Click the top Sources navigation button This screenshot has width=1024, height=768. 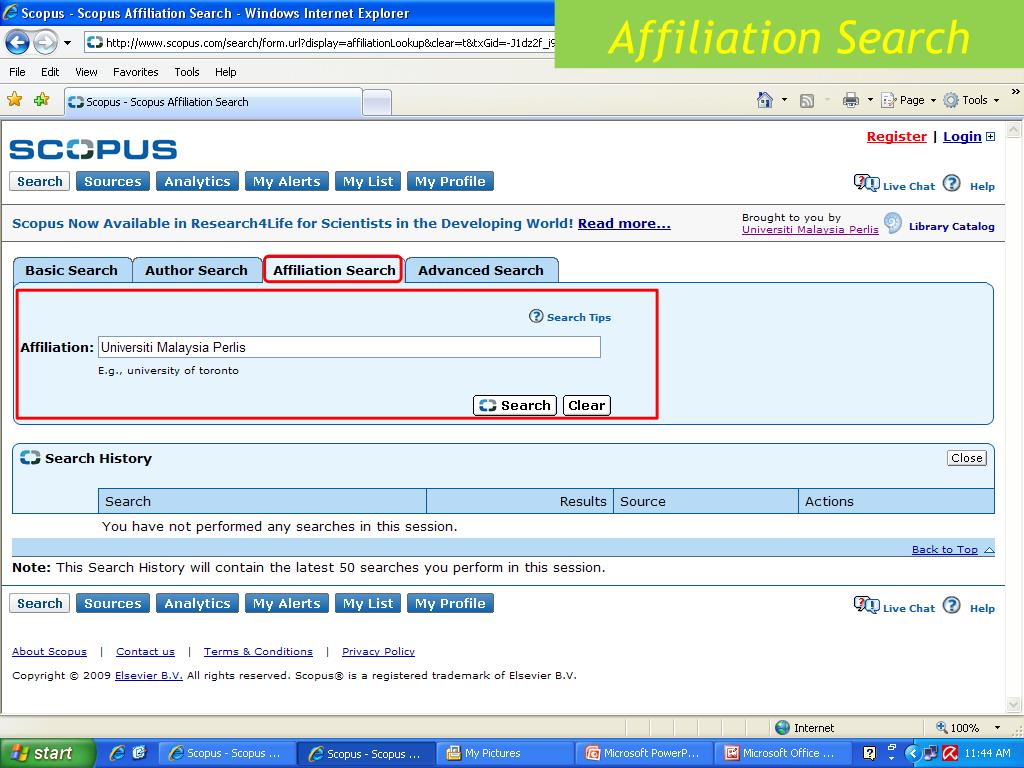(113, 182)
